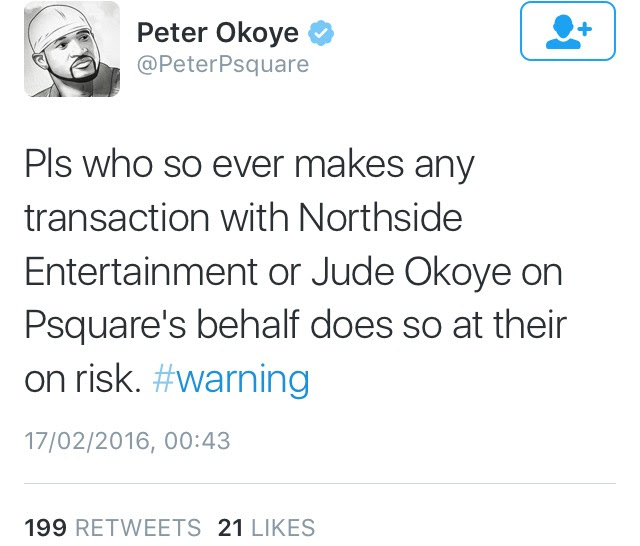This screenshot has height=546, width=640.
Task: Click the divider line above retweet counts
Action: (320, 484)
